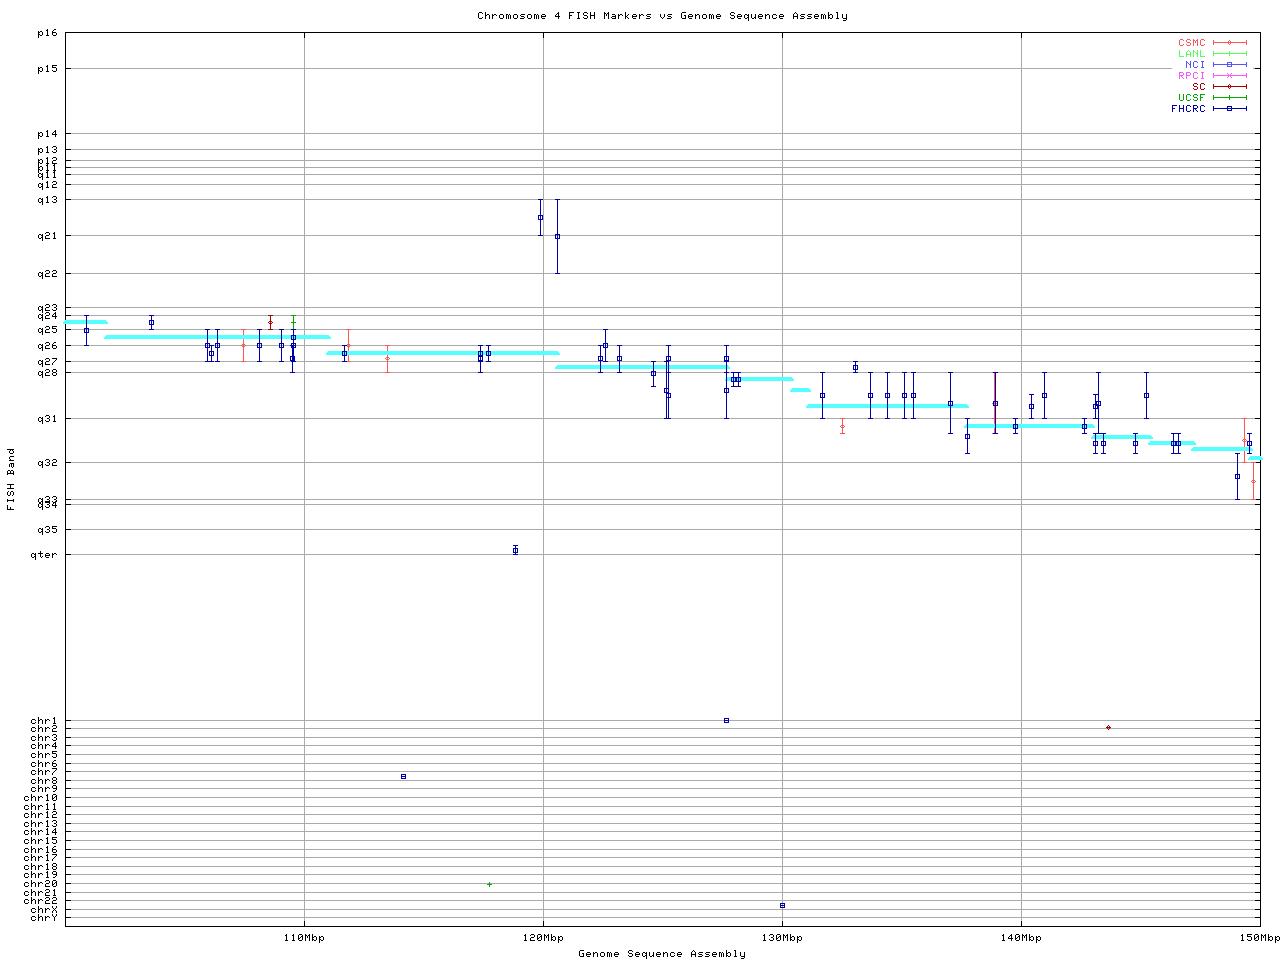Click the 150Mbp x-axis label
This screenshot has width=1280, height=960.
click(1259, 938)
